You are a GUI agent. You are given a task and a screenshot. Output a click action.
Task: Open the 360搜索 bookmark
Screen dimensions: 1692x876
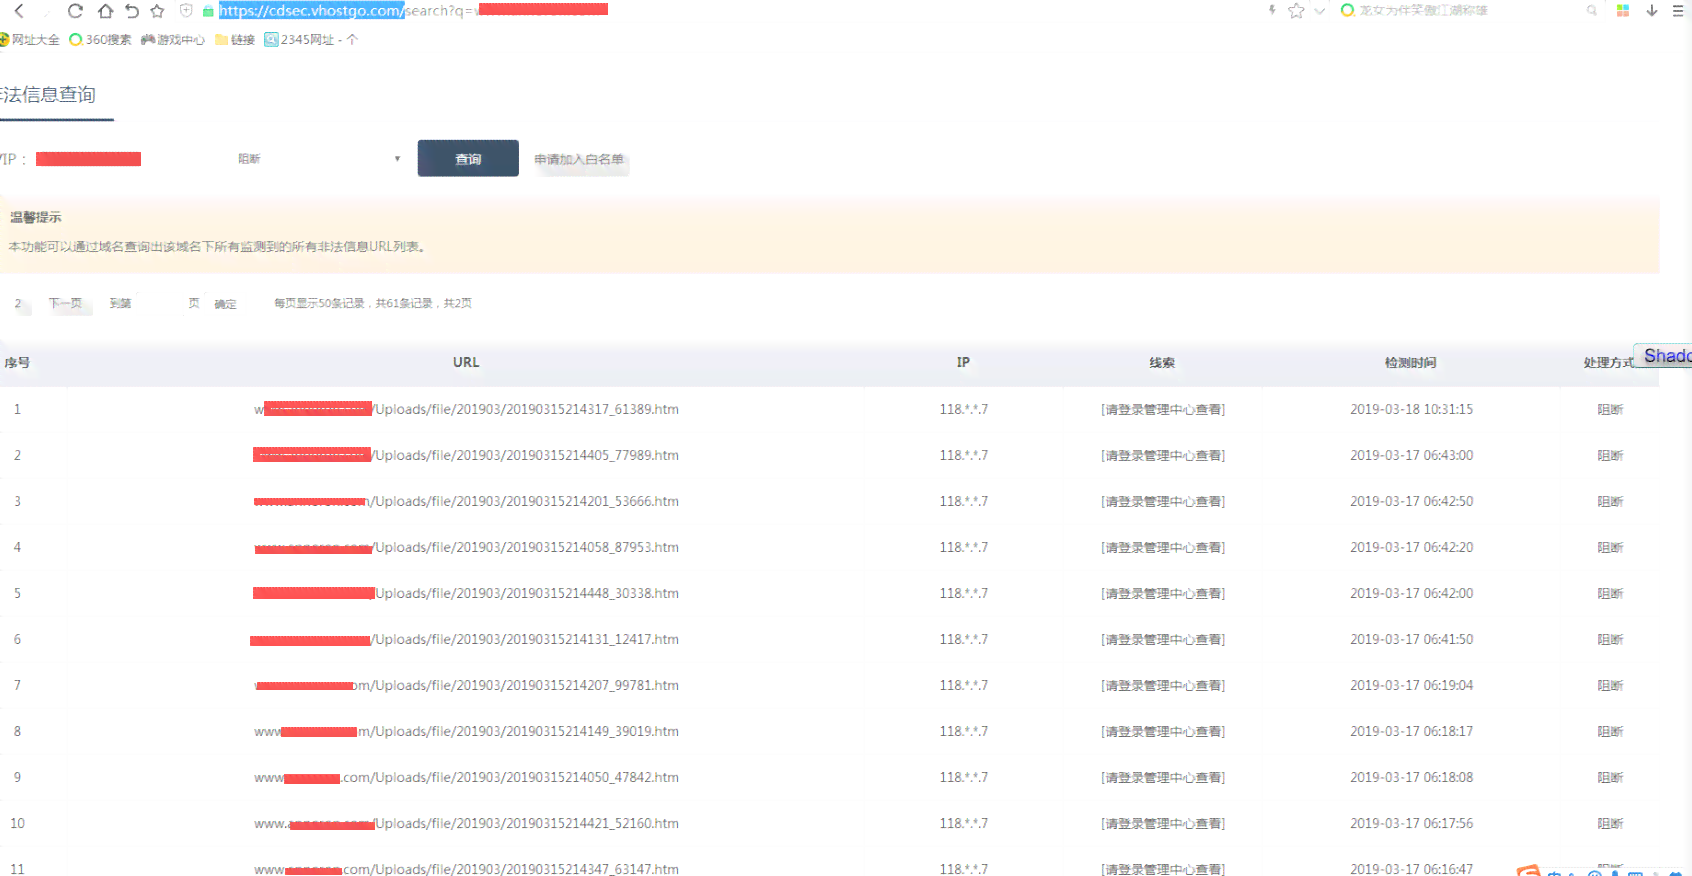pyautogui.click(x=100, y=40)
